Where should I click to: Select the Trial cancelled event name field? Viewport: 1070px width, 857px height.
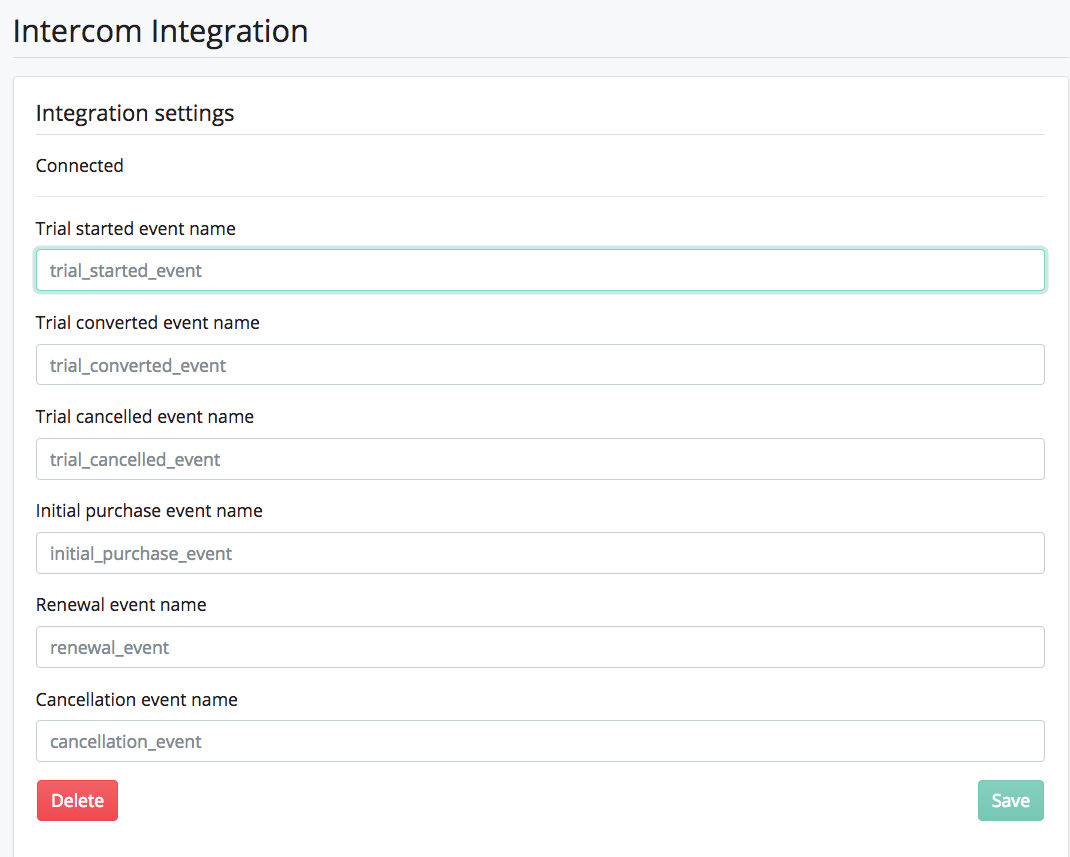[x=540, y=459]
